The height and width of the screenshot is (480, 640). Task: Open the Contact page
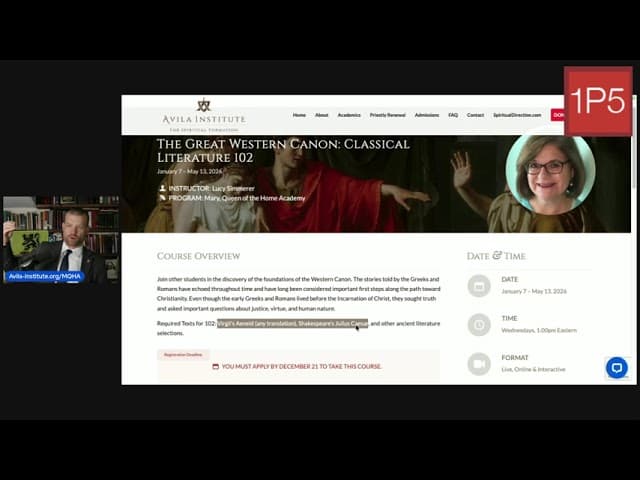[x=475, y=115]
